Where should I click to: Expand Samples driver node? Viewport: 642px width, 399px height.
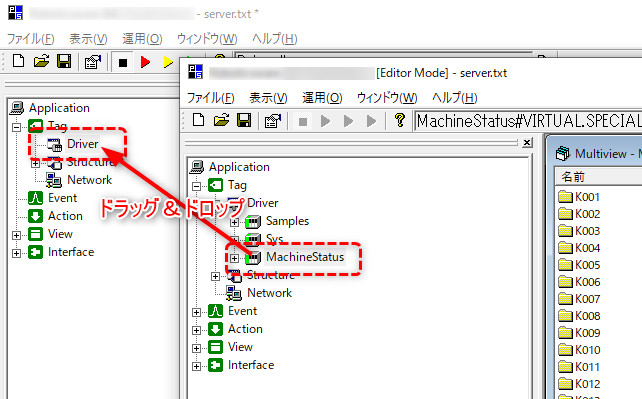coord(234,222)
